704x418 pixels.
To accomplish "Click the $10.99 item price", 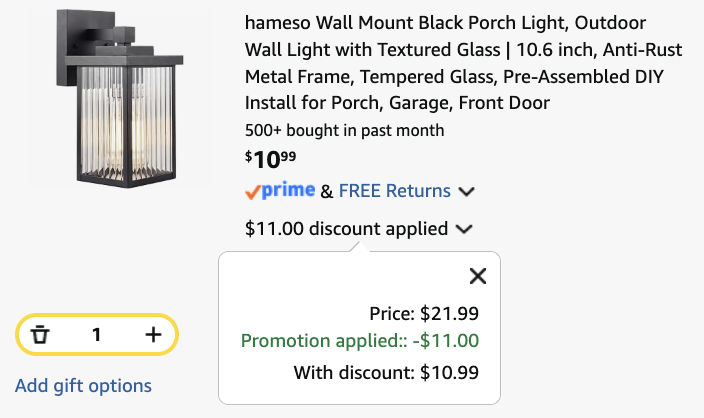I will [x=270, y=159].
